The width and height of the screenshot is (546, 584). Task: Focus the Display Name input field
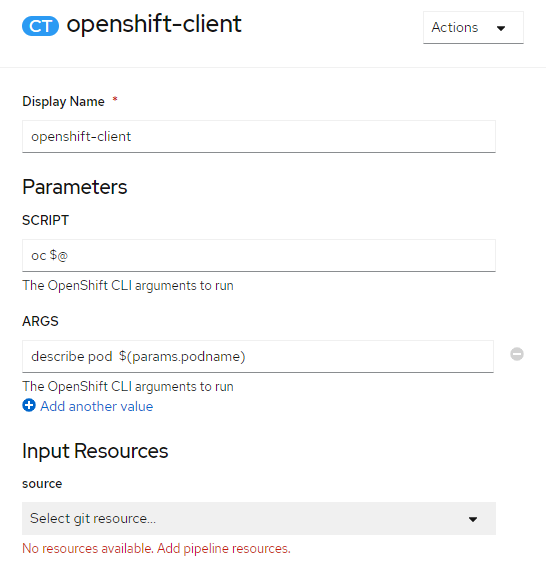(x=259, y=136)
